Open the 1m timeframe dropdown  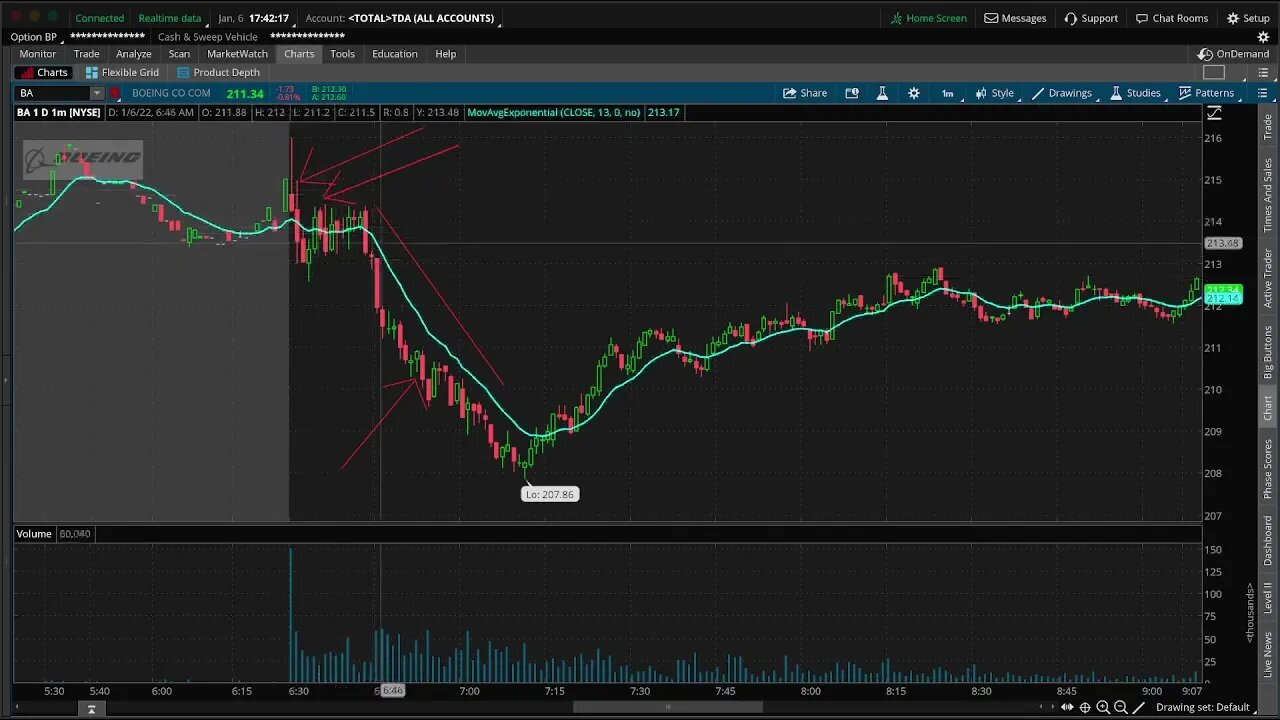[949, 93]
